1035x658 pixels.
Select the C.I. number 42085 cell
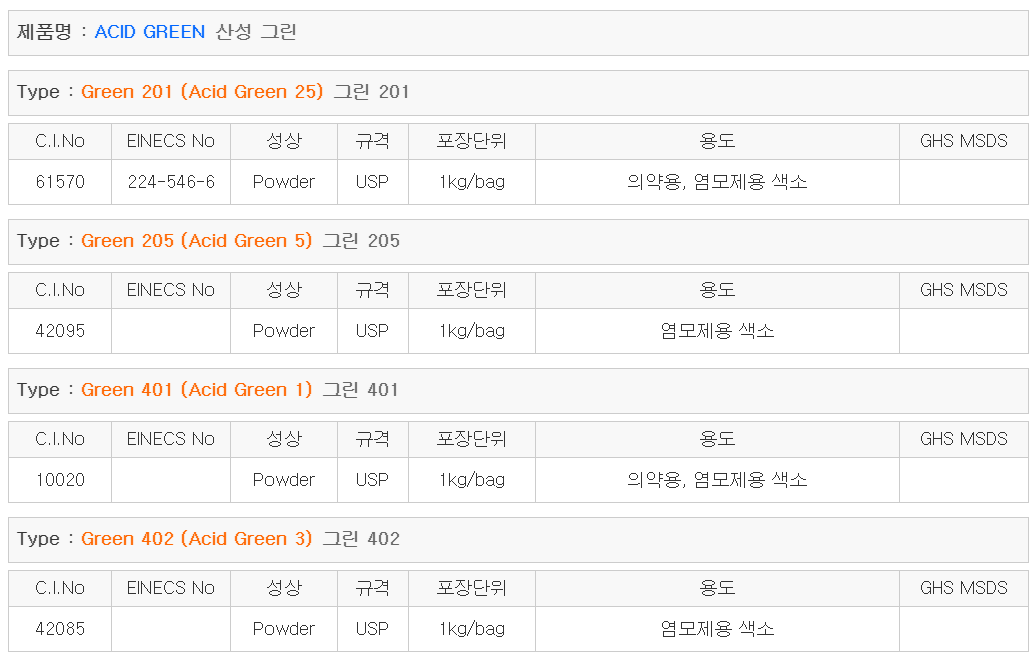click(x=60, y=629)
